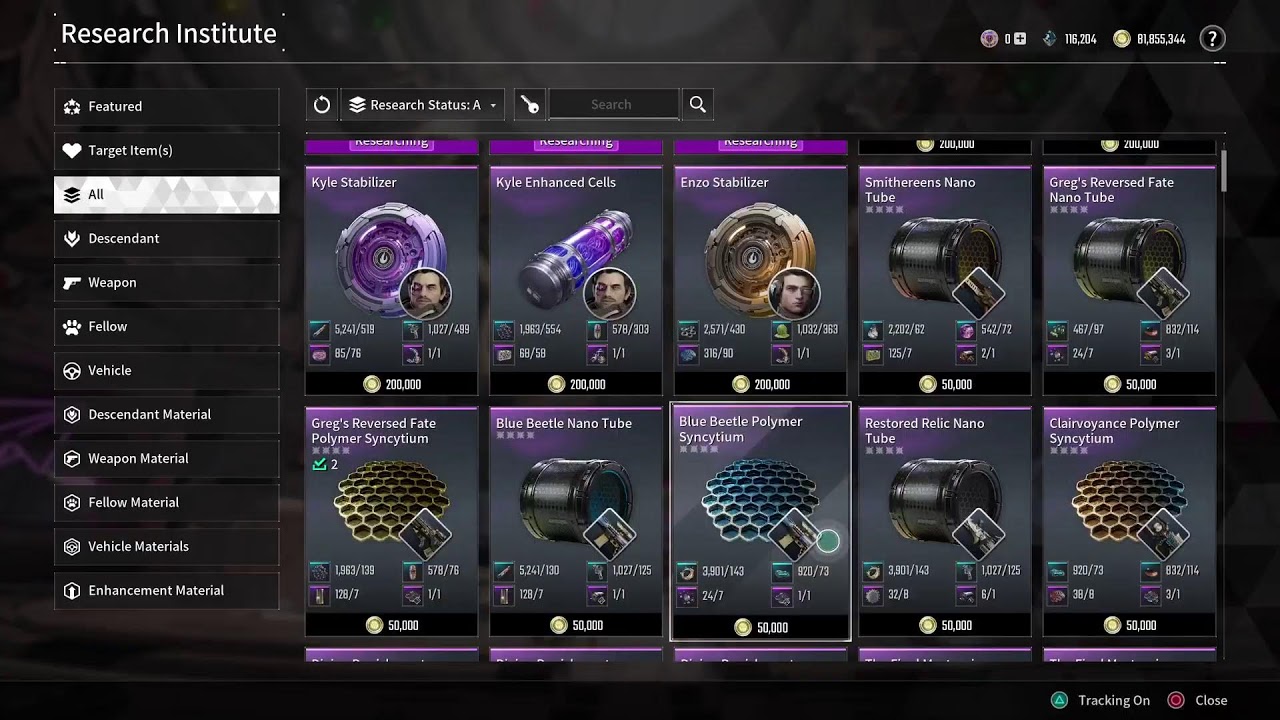Image resolution: width=1280 pixels, height=720 pixels.
Task: Open the Weapon Material category
Action: [166, 458]
